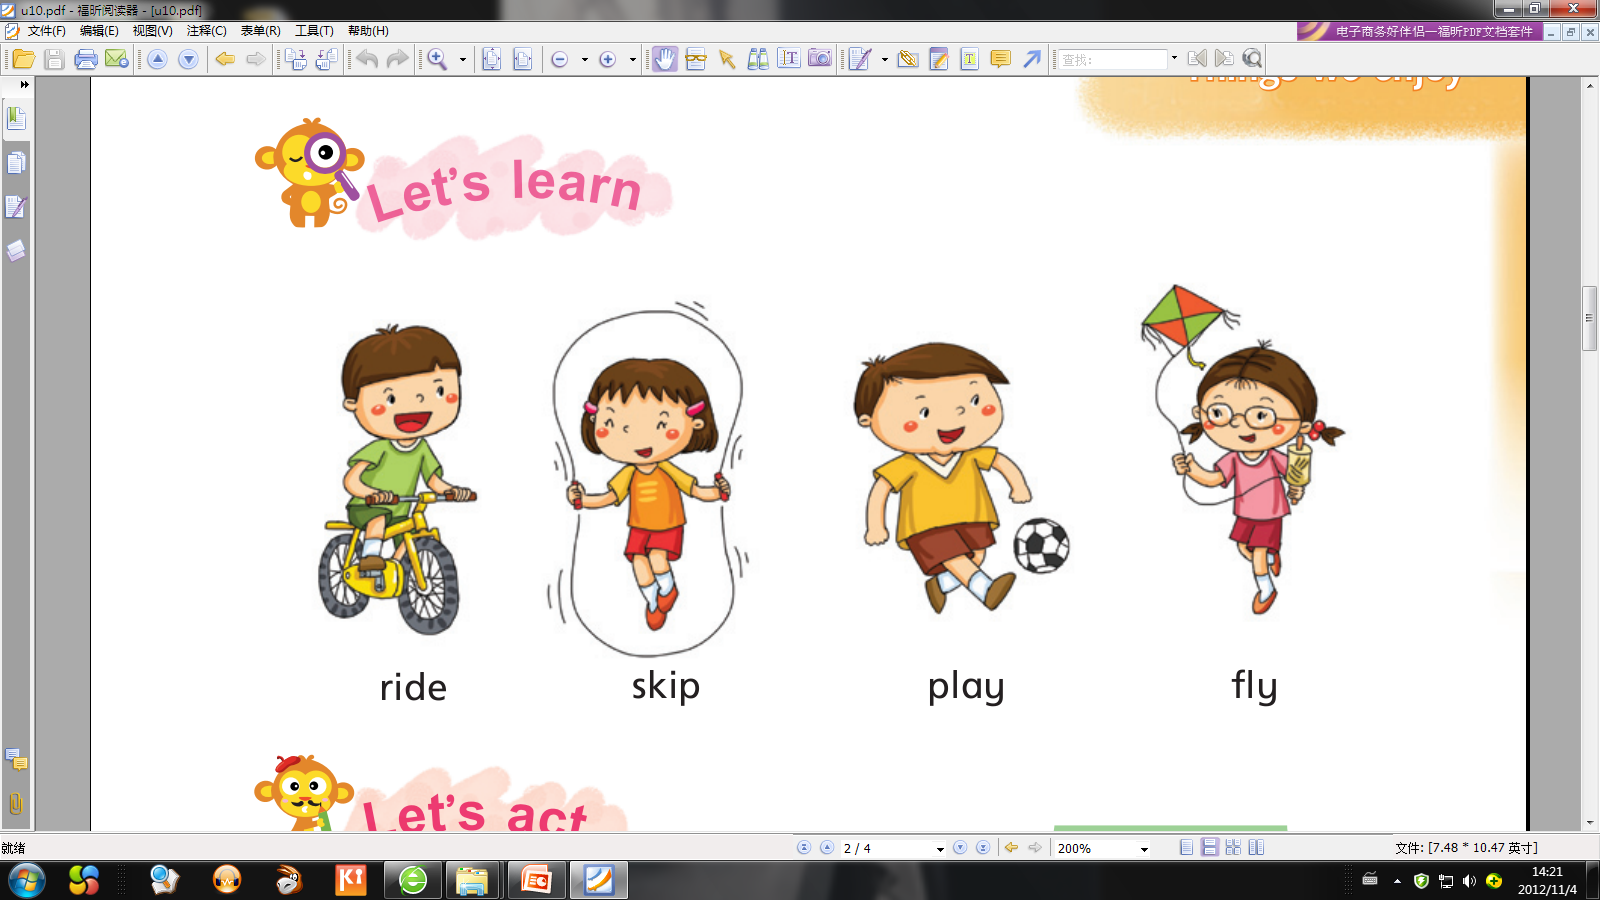Open the 视图(V) menu
This screenshot has height=900, width=1600.
[152, 31]
